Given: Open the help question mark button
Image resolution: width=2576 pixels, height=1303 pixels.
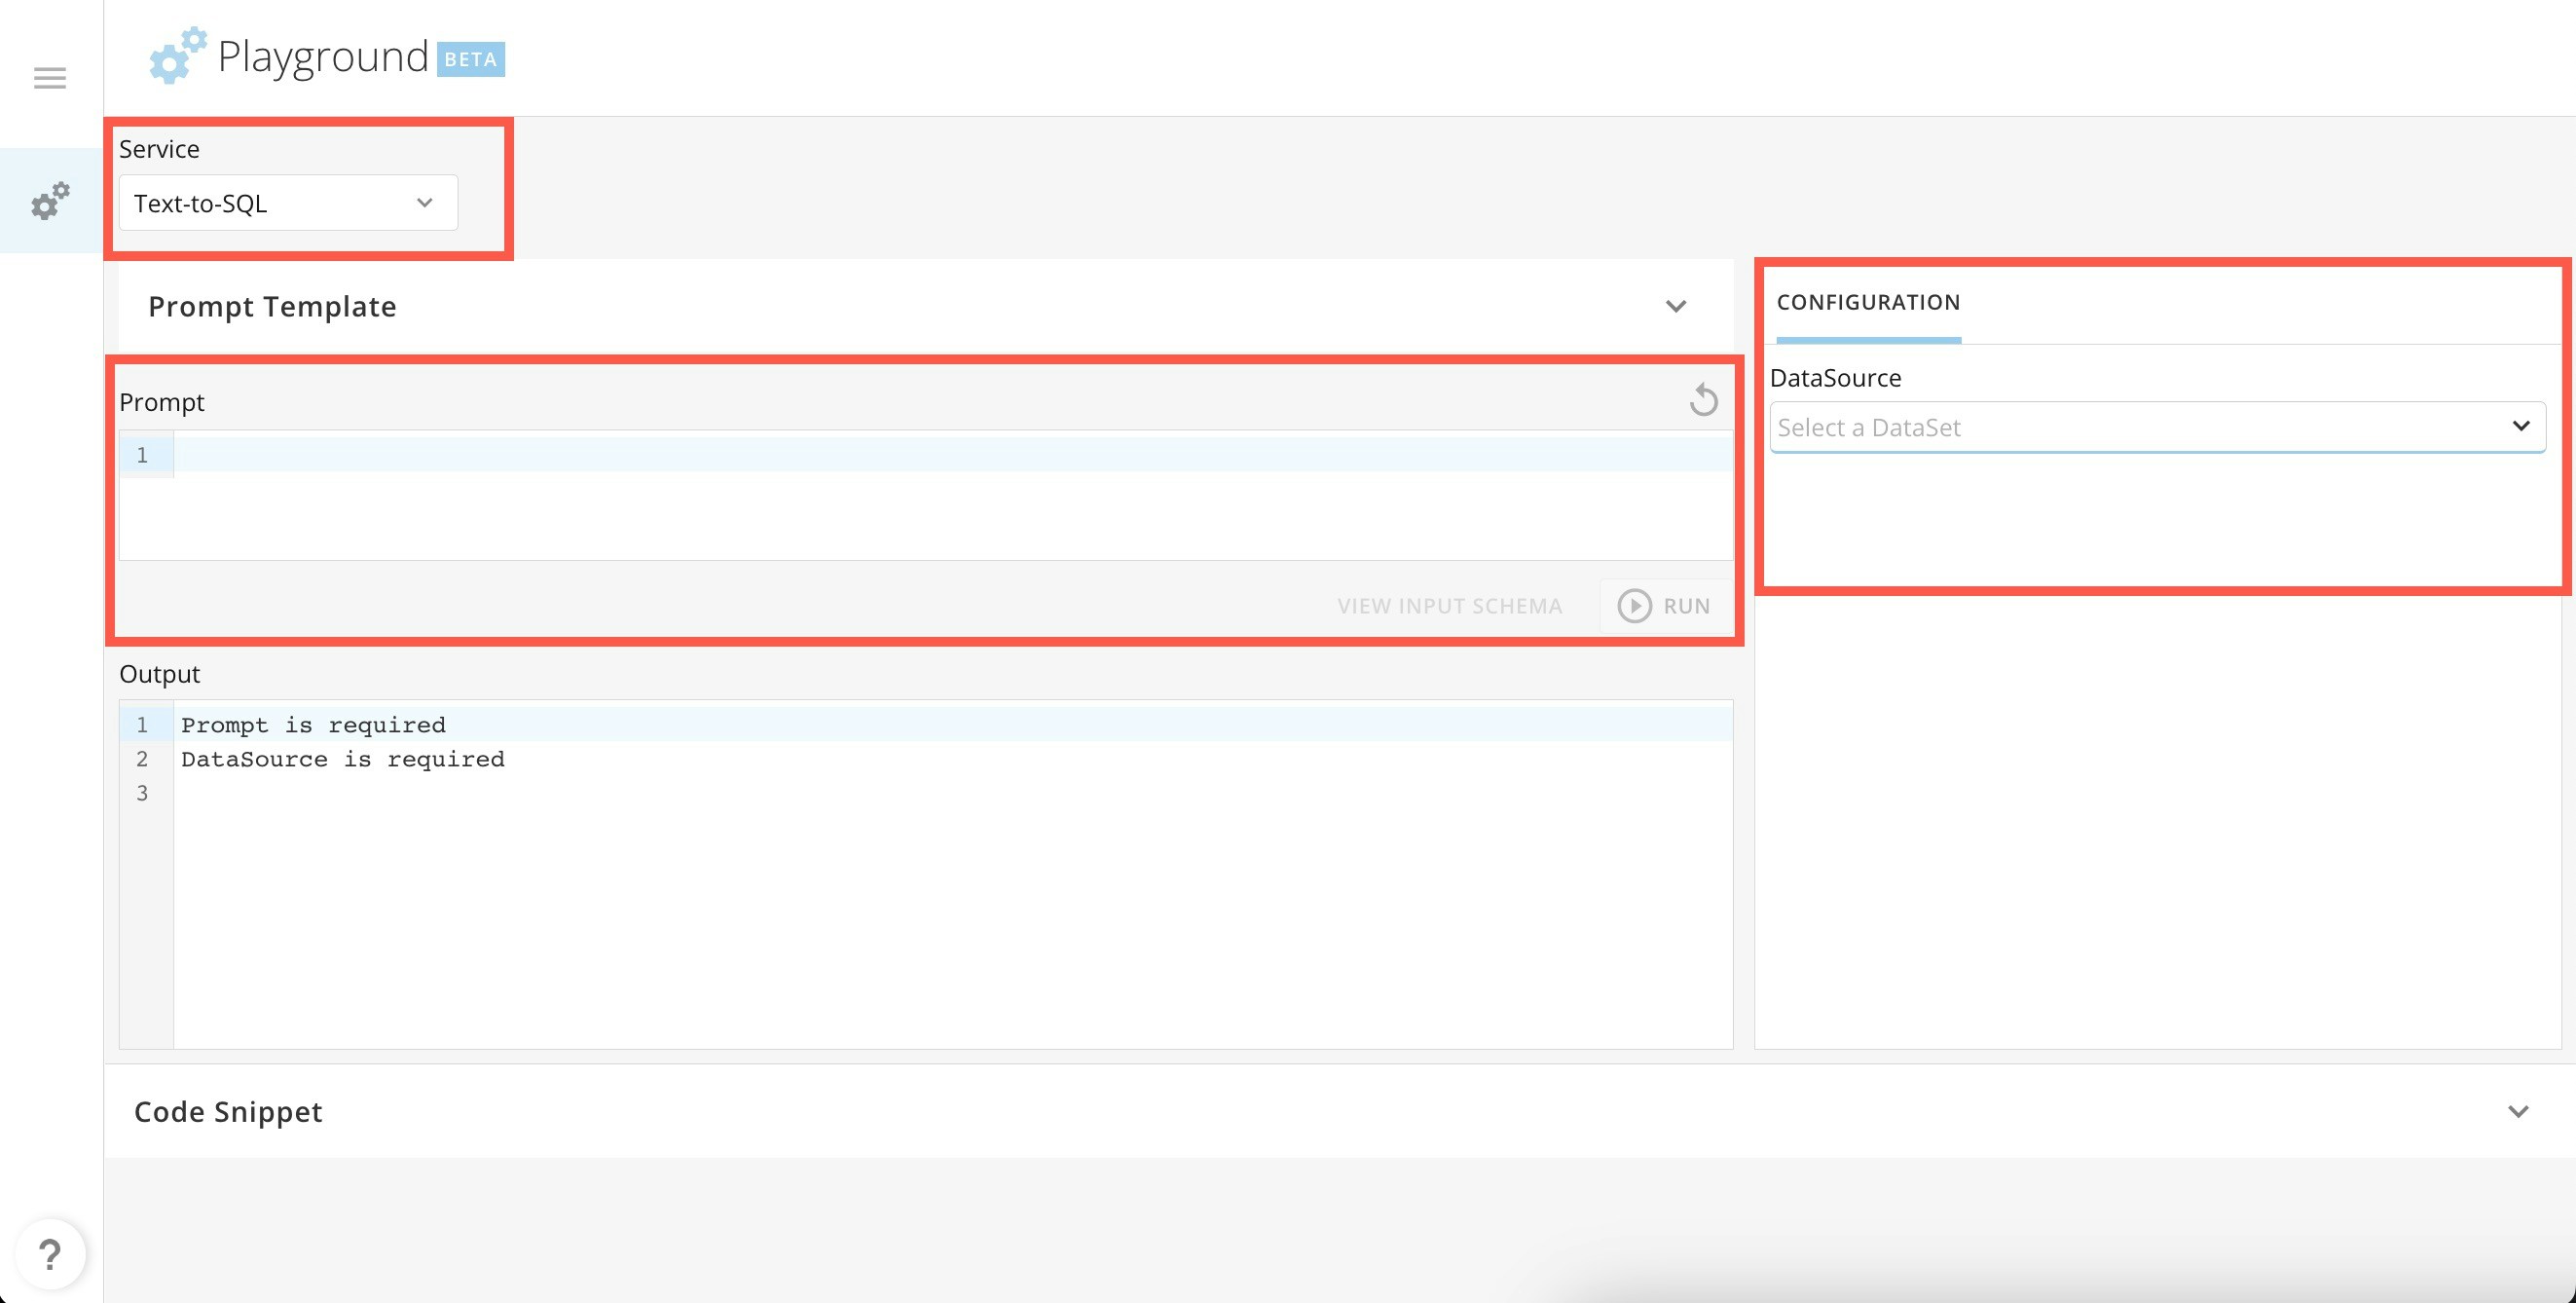Looking at the screenshot, I should coord(49,1254).
